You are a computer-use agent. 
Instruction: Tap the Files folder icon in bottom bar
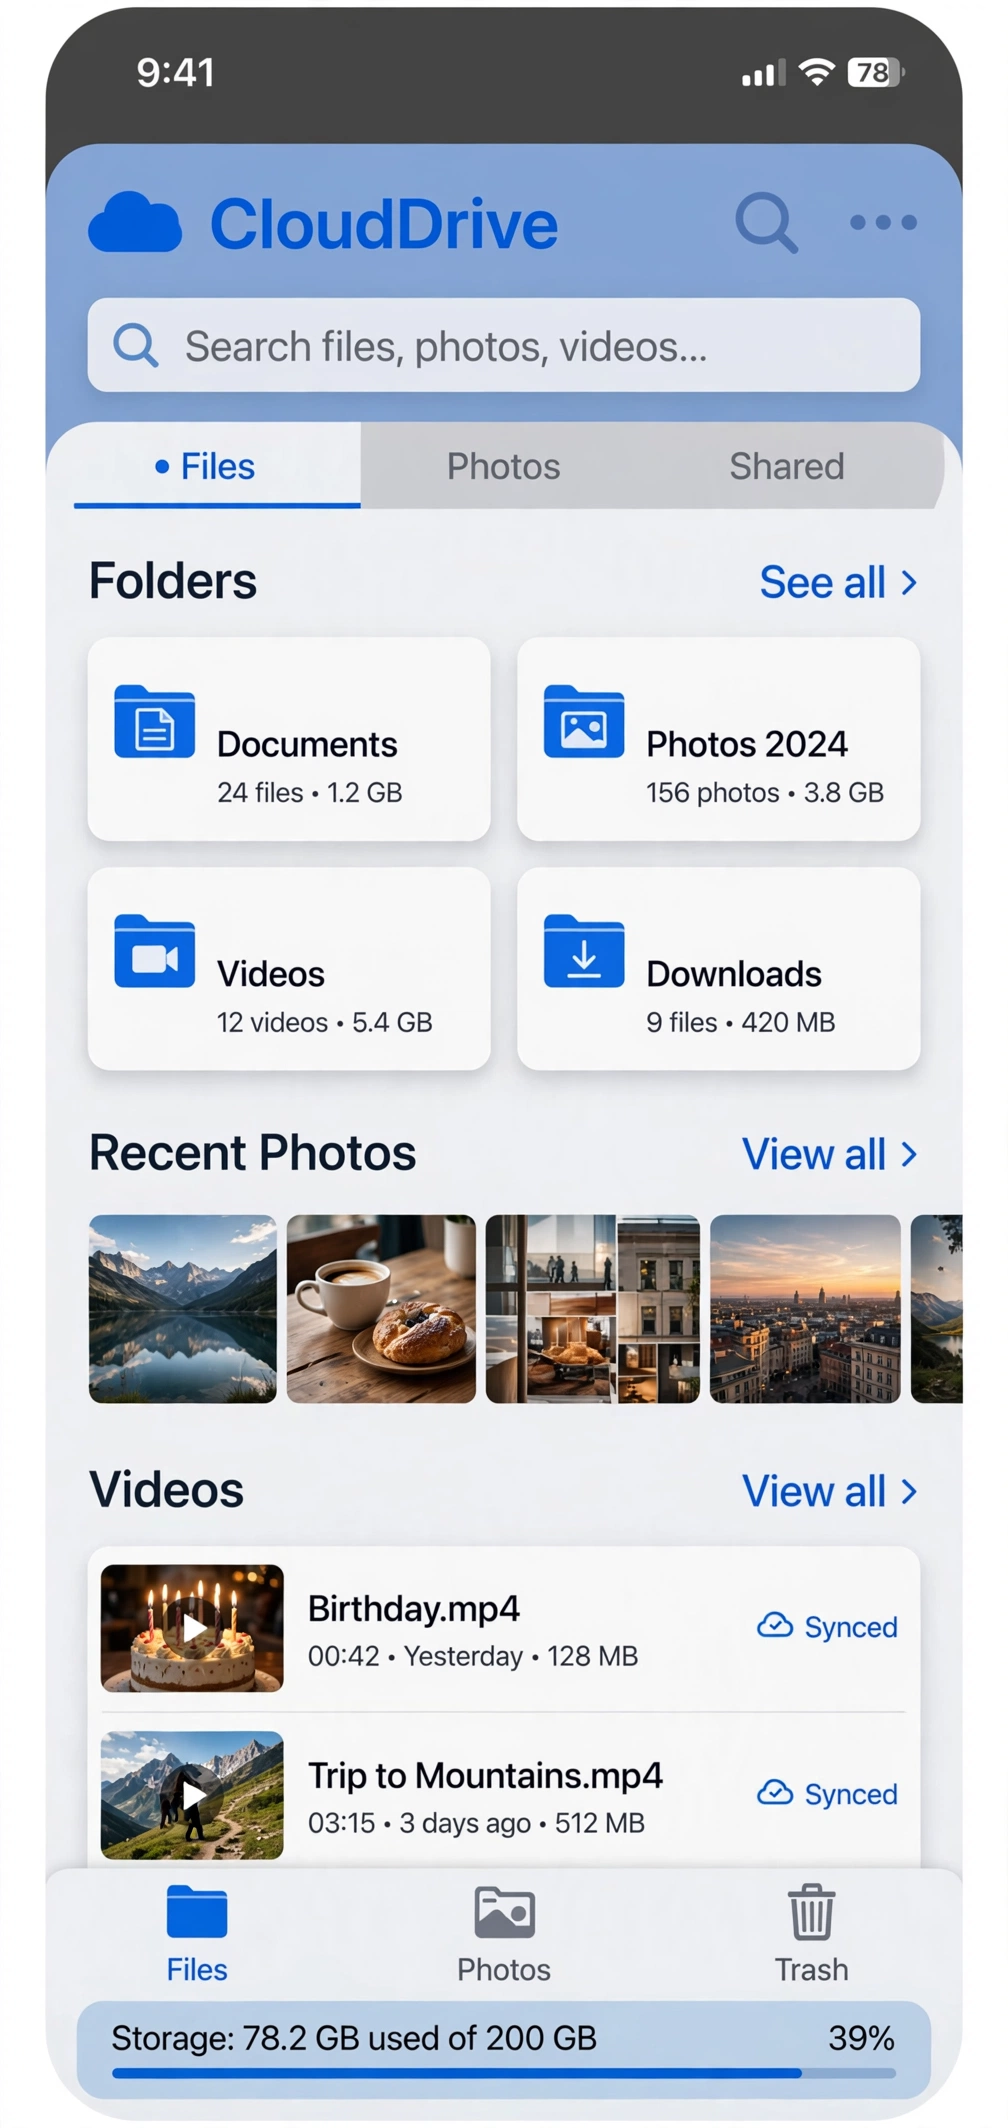click(x=197, y=1912)
